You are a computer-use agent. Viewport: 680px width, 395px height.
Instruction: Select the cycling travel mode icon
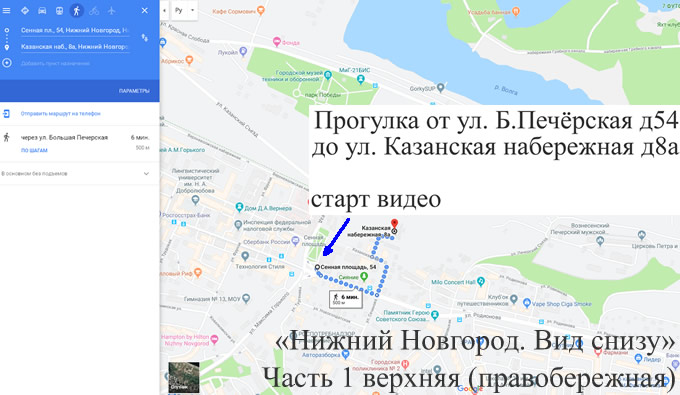94,10
